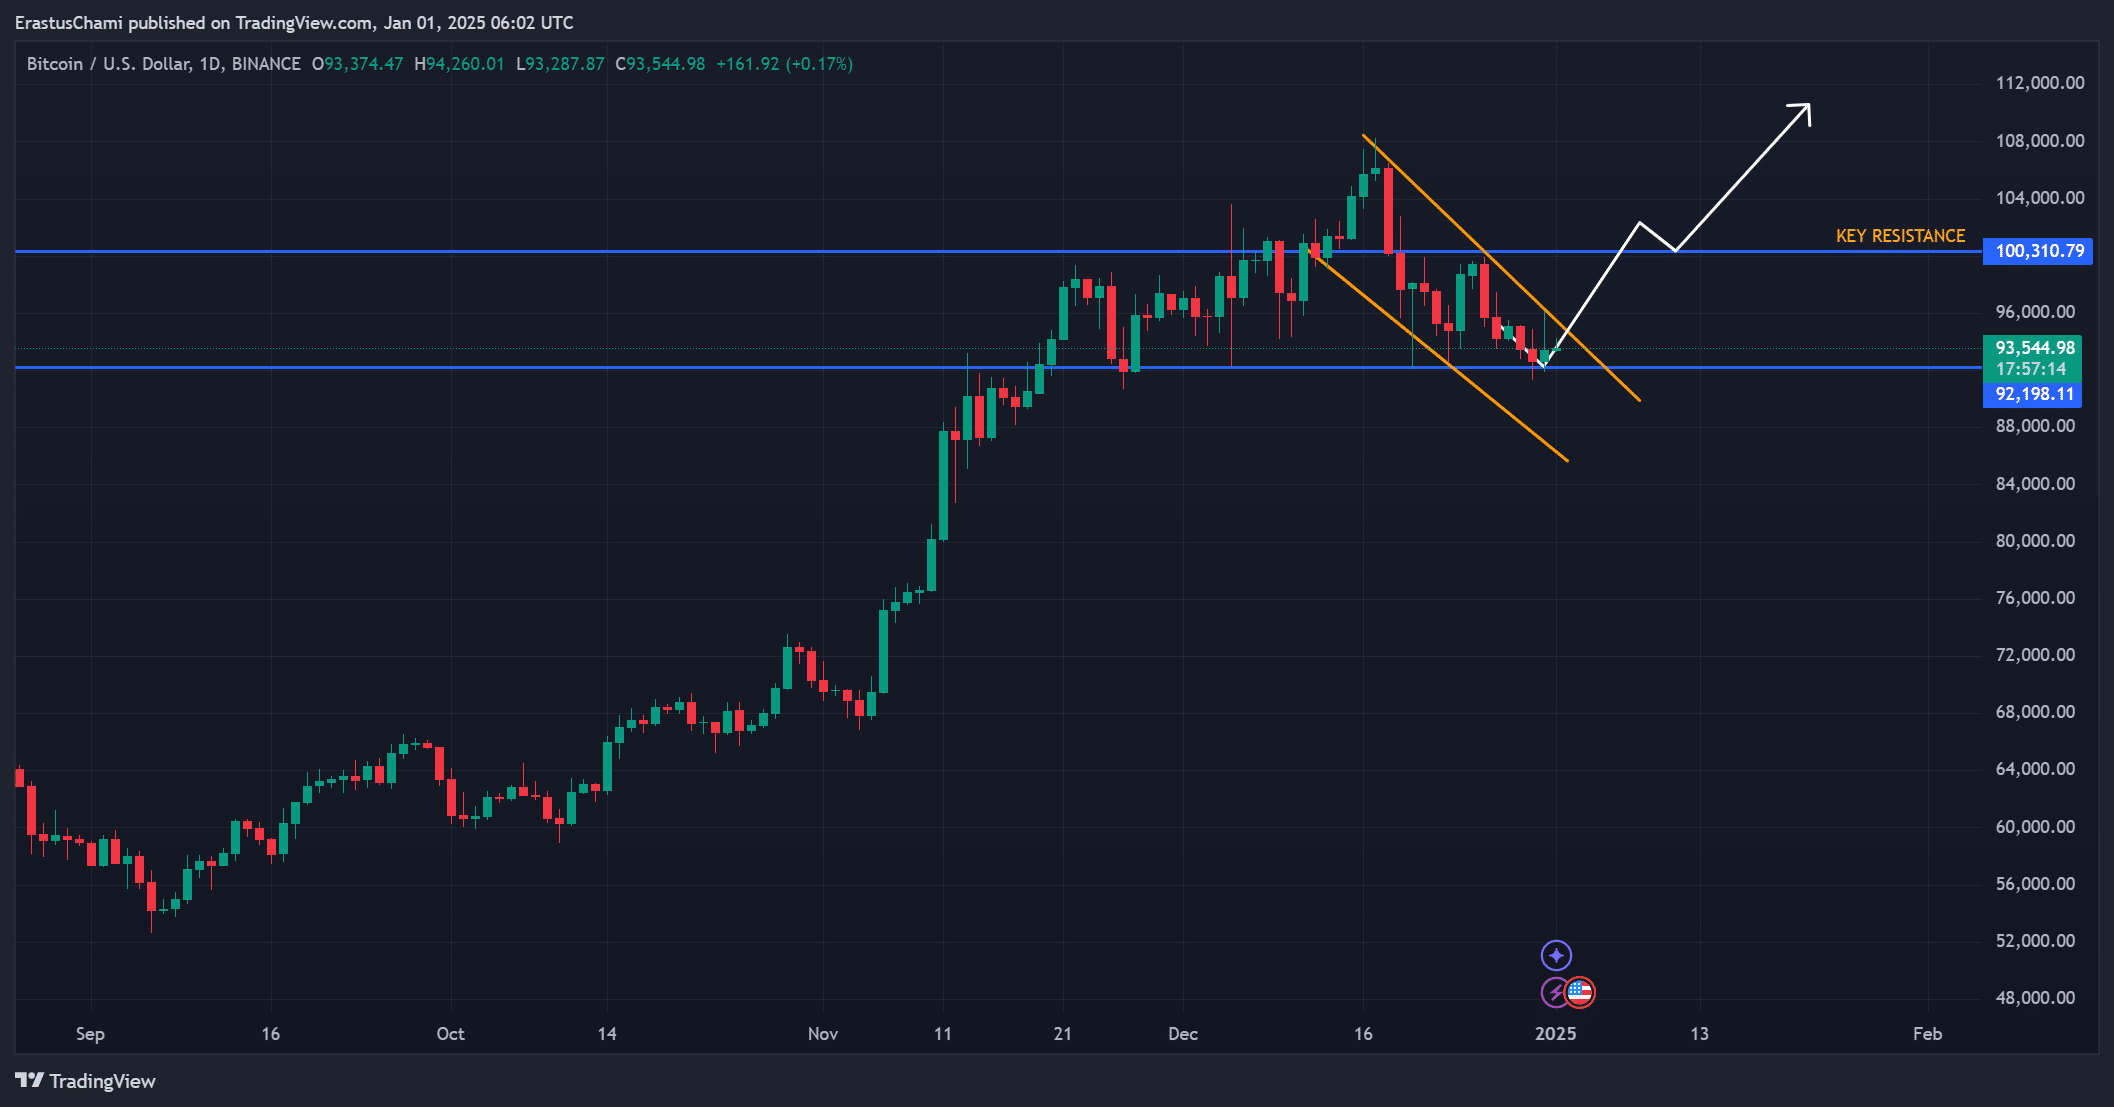Click the Oct date label on time axis
This screenshot has height=1107, width=2114.
click(x=450, y=1034)
